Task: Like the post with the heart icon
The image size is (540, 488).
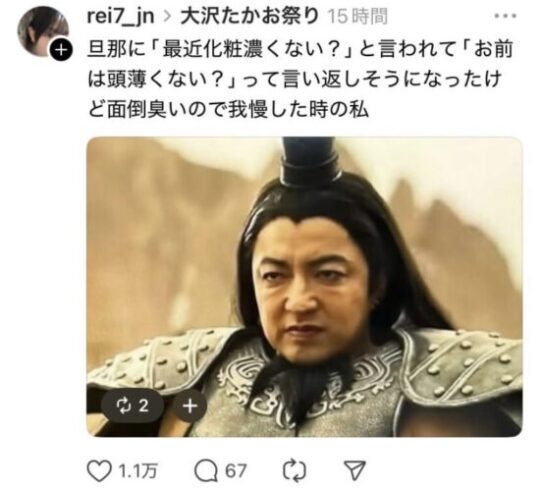Action: (x=100, y=471)
